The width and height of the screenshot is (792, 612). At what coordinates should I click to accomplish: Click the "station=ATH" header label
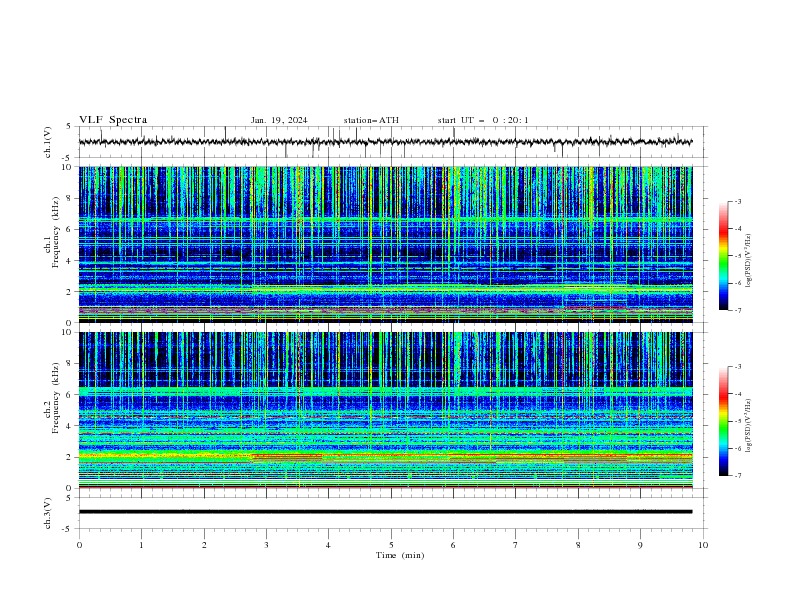371,120
